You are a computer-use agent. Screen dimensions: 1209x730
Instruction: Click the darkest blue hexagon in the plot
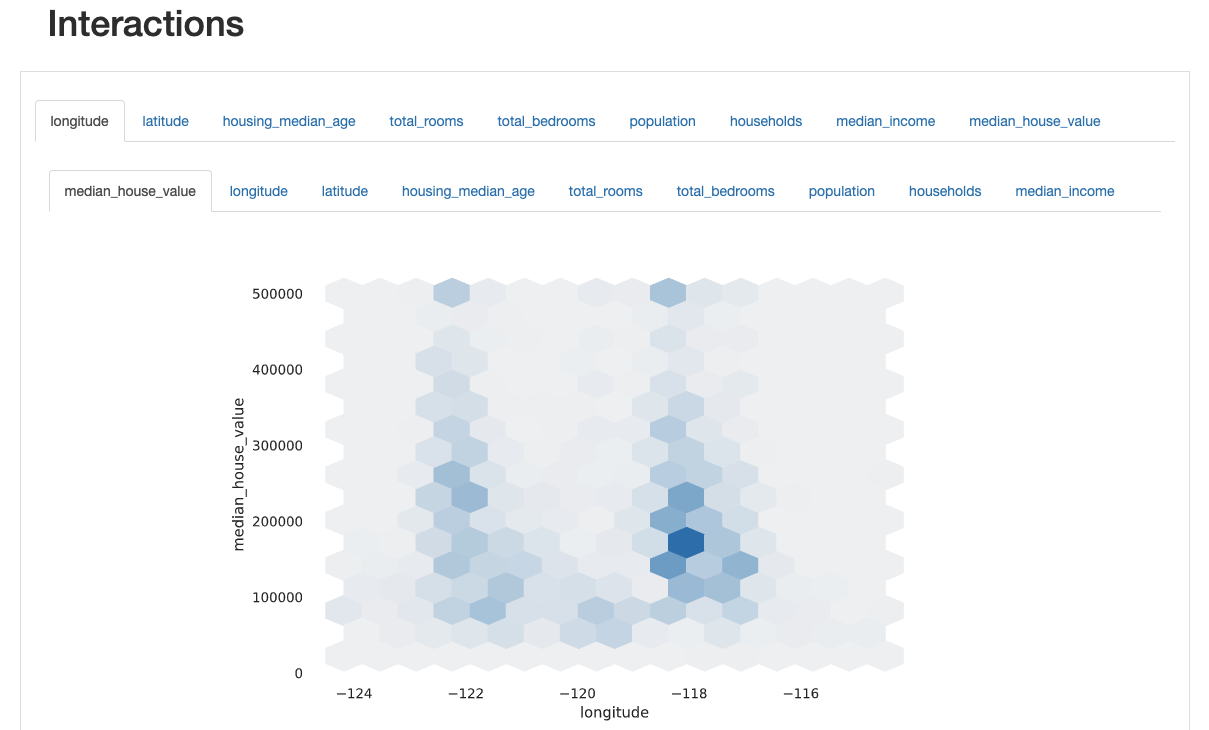click(x=686, y=542)
